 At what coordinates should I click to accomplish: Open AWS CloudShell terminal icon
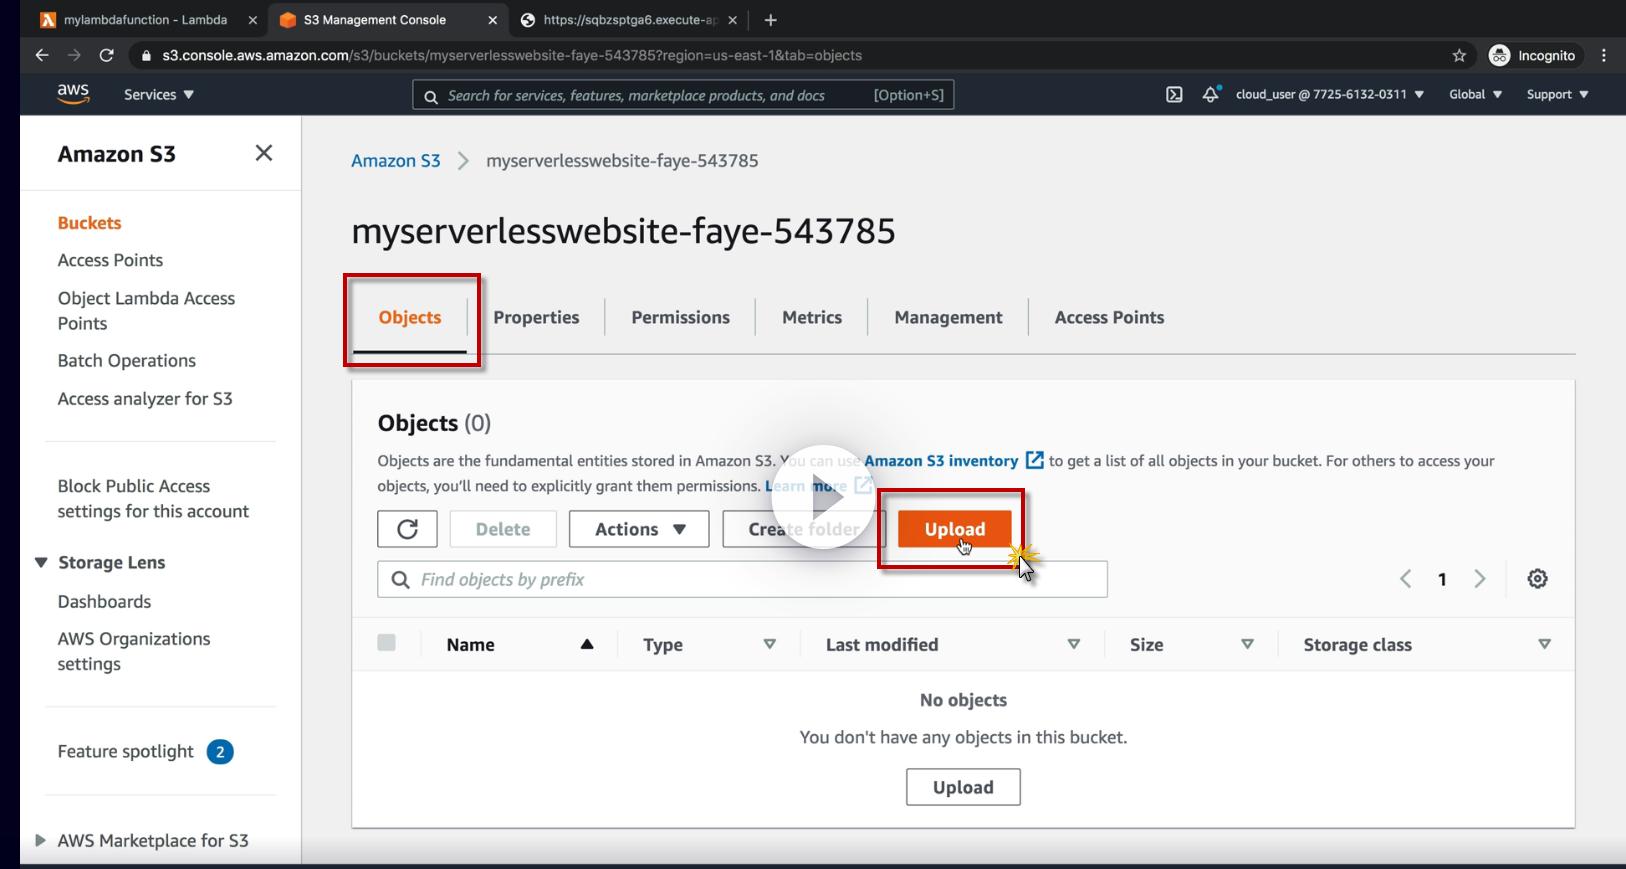(1174, 95)
